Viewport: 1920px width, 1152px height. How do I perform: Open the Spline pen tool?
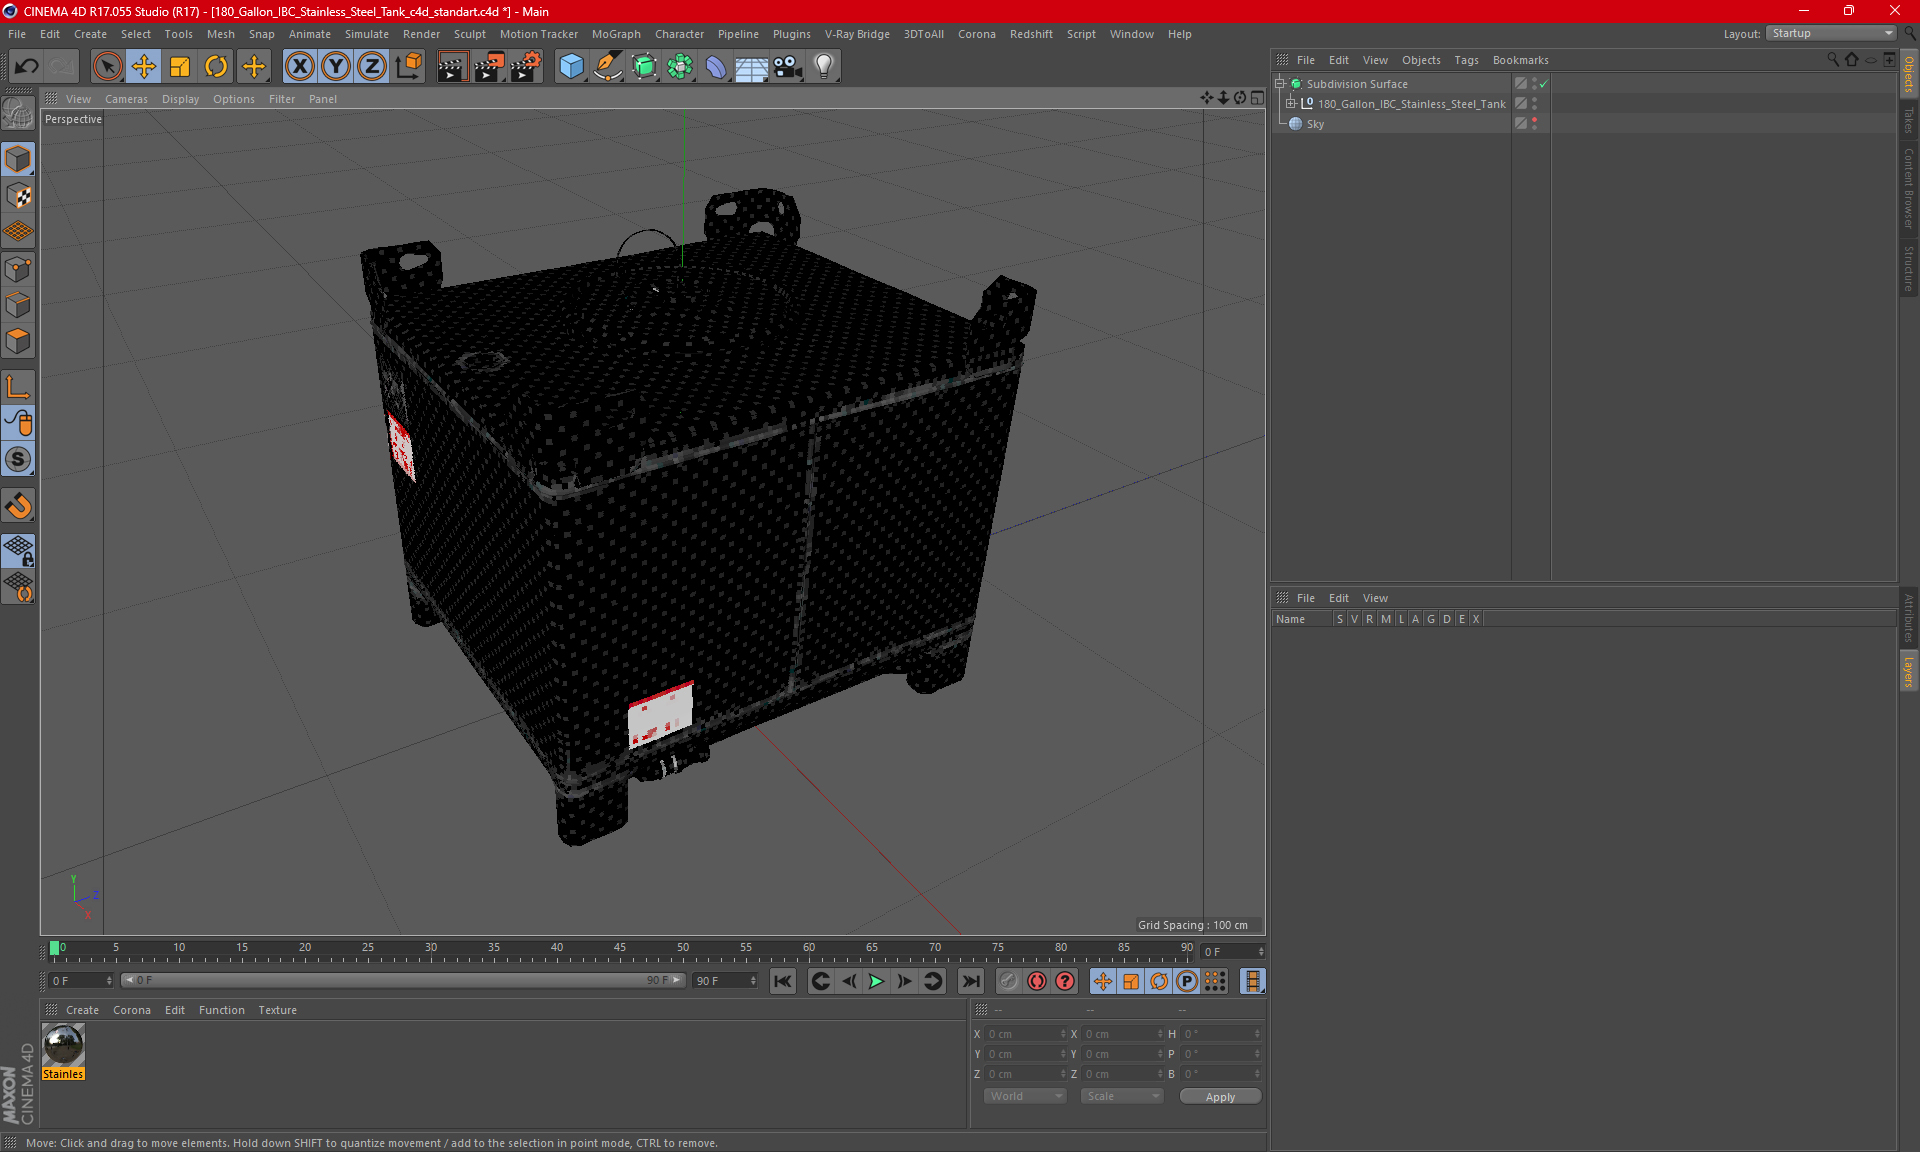point(607,67)
